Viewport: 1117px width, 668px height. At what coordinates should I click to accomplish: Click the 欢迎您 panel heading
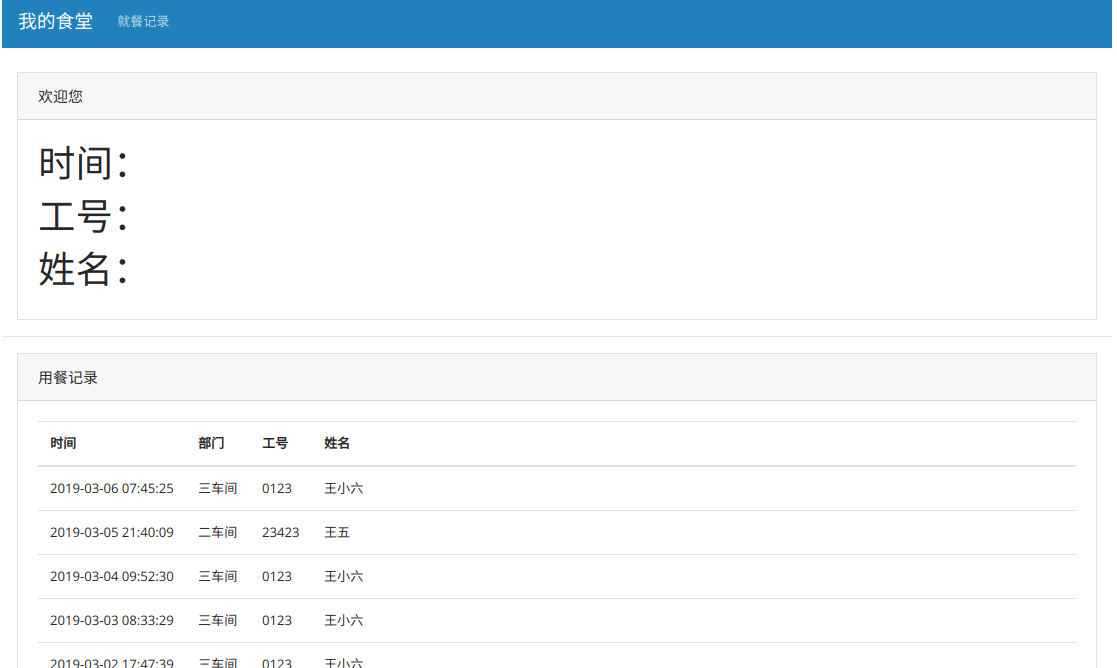[60, 96]
